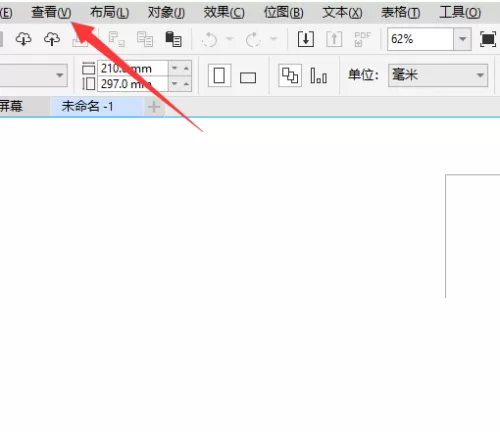
Task: Open the 布局(L) menu
Action: (x=109, y=13)
